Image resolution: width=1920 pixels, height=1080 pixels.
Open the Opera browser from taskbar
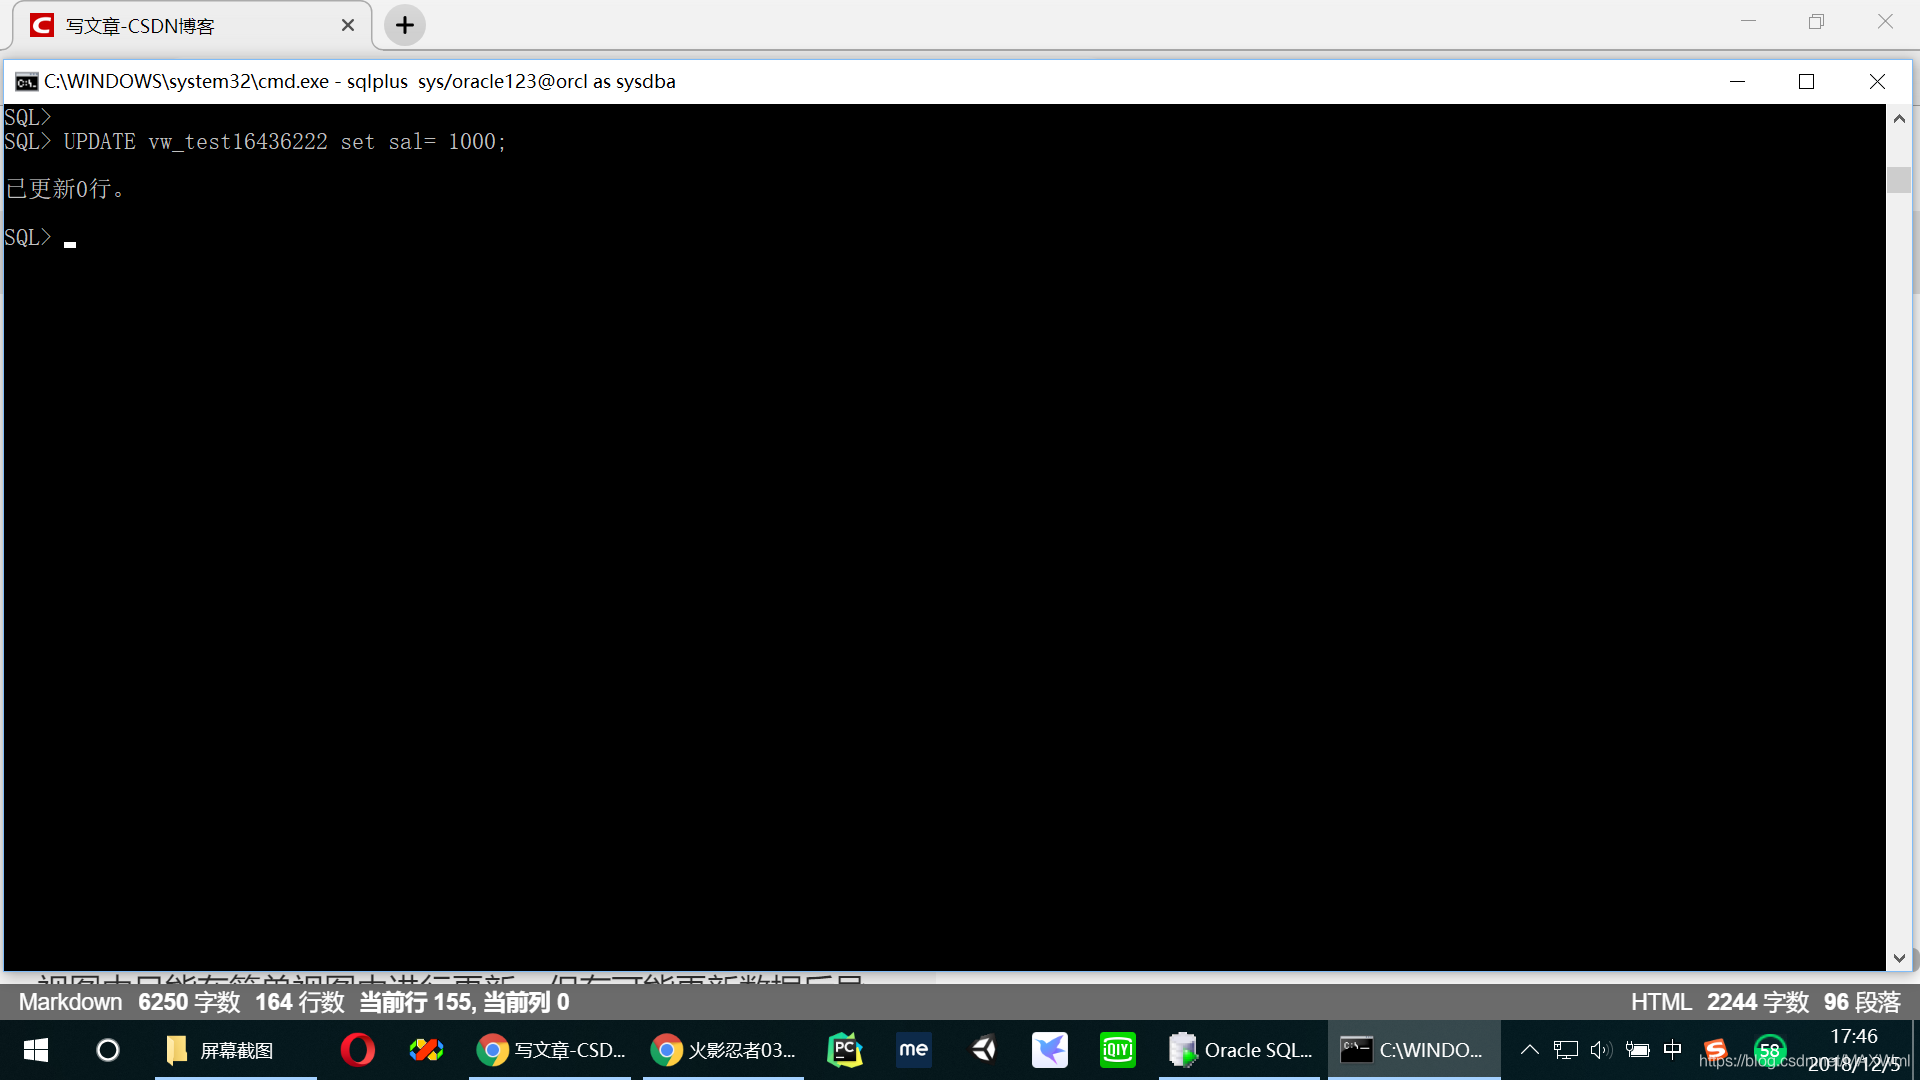click(357, 1050)
